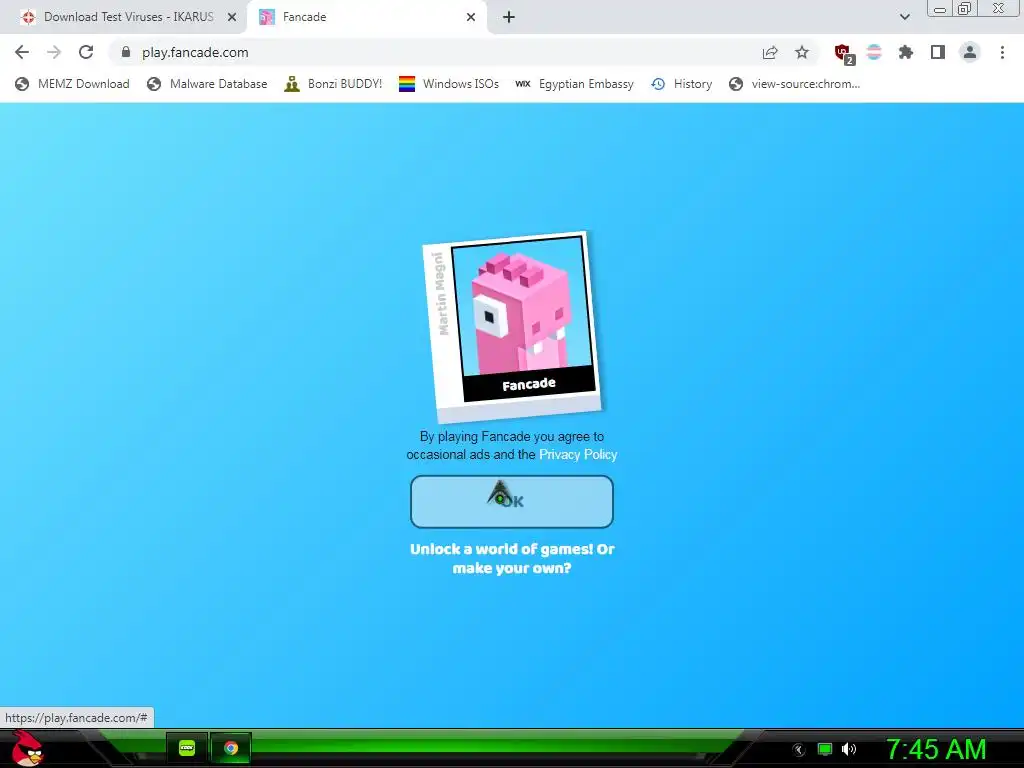Viewport: 1024px width, 768px height.
Task: Restore down the Chrome window
Action: pyautogui.click(x=964, y=8)
